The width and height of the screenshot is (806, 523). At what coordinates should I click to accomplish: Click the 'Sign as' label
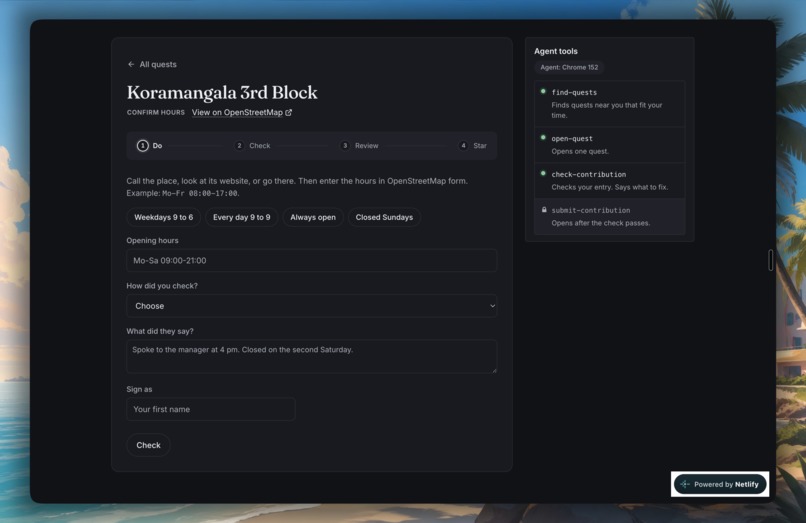(x=139, y=389)
